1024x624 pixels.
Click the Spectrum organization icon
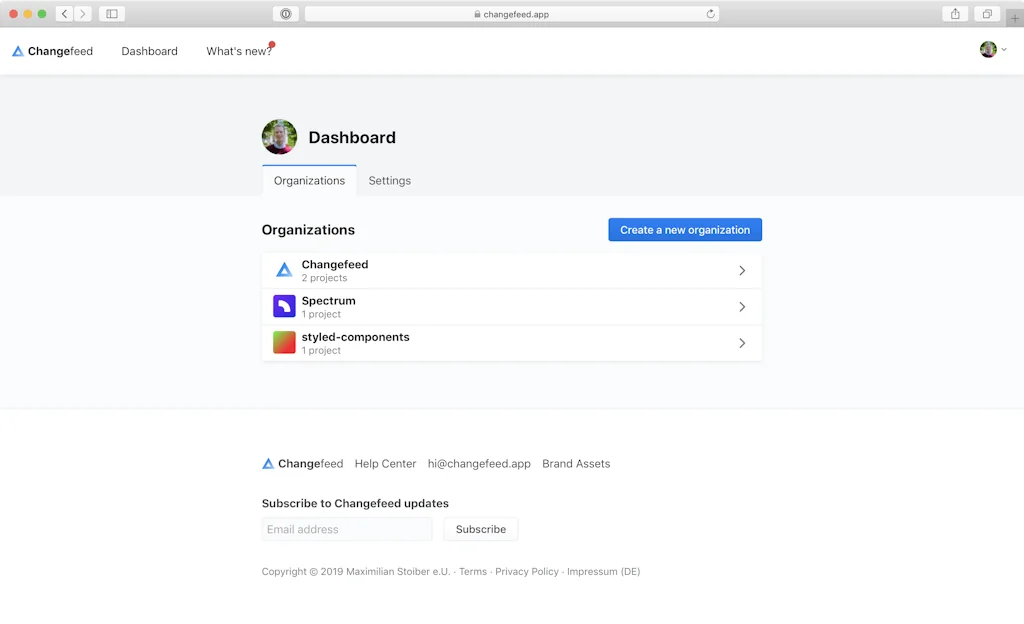[x=283, y=306]
